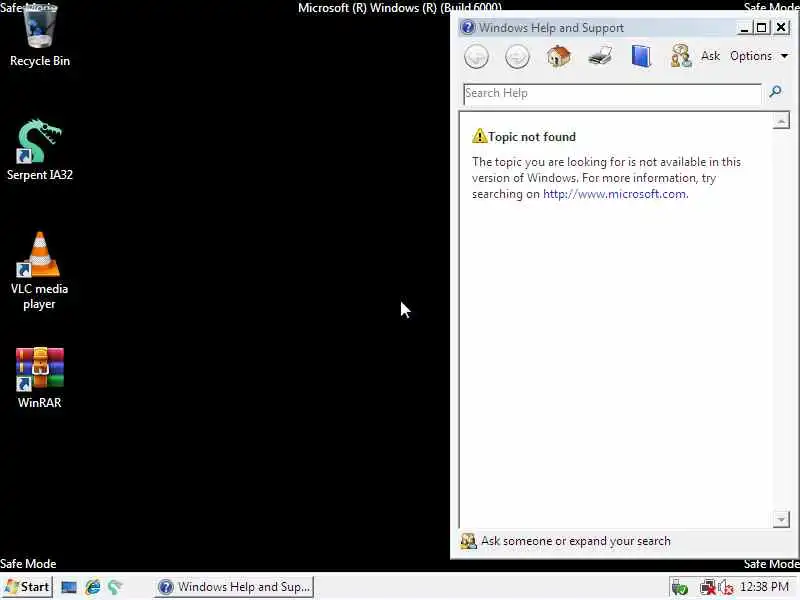Go back in Help and Support
Screen dimensions: 800x600
click(477, 56)
